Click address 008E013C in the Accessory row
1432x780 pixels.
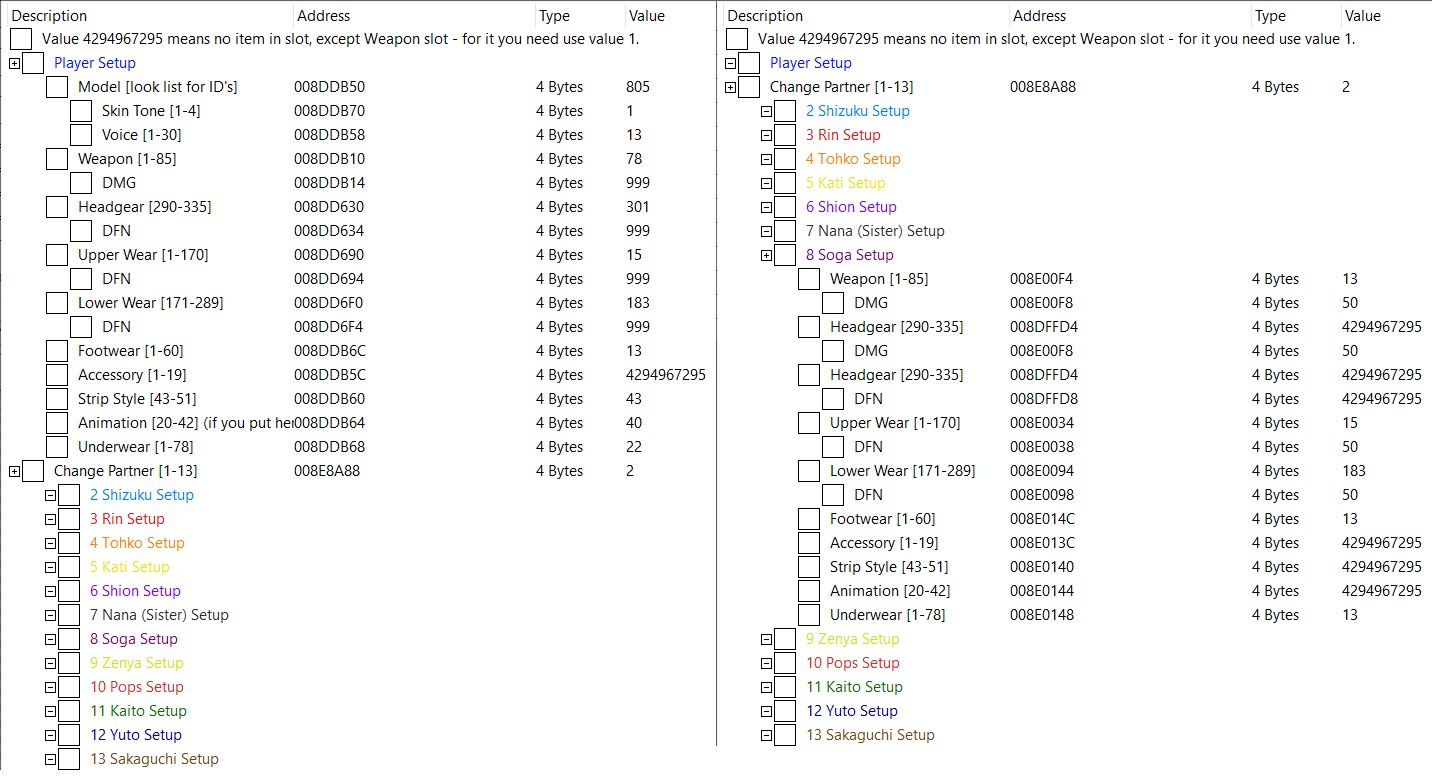pyautogui.click(x=1045, y=543)
